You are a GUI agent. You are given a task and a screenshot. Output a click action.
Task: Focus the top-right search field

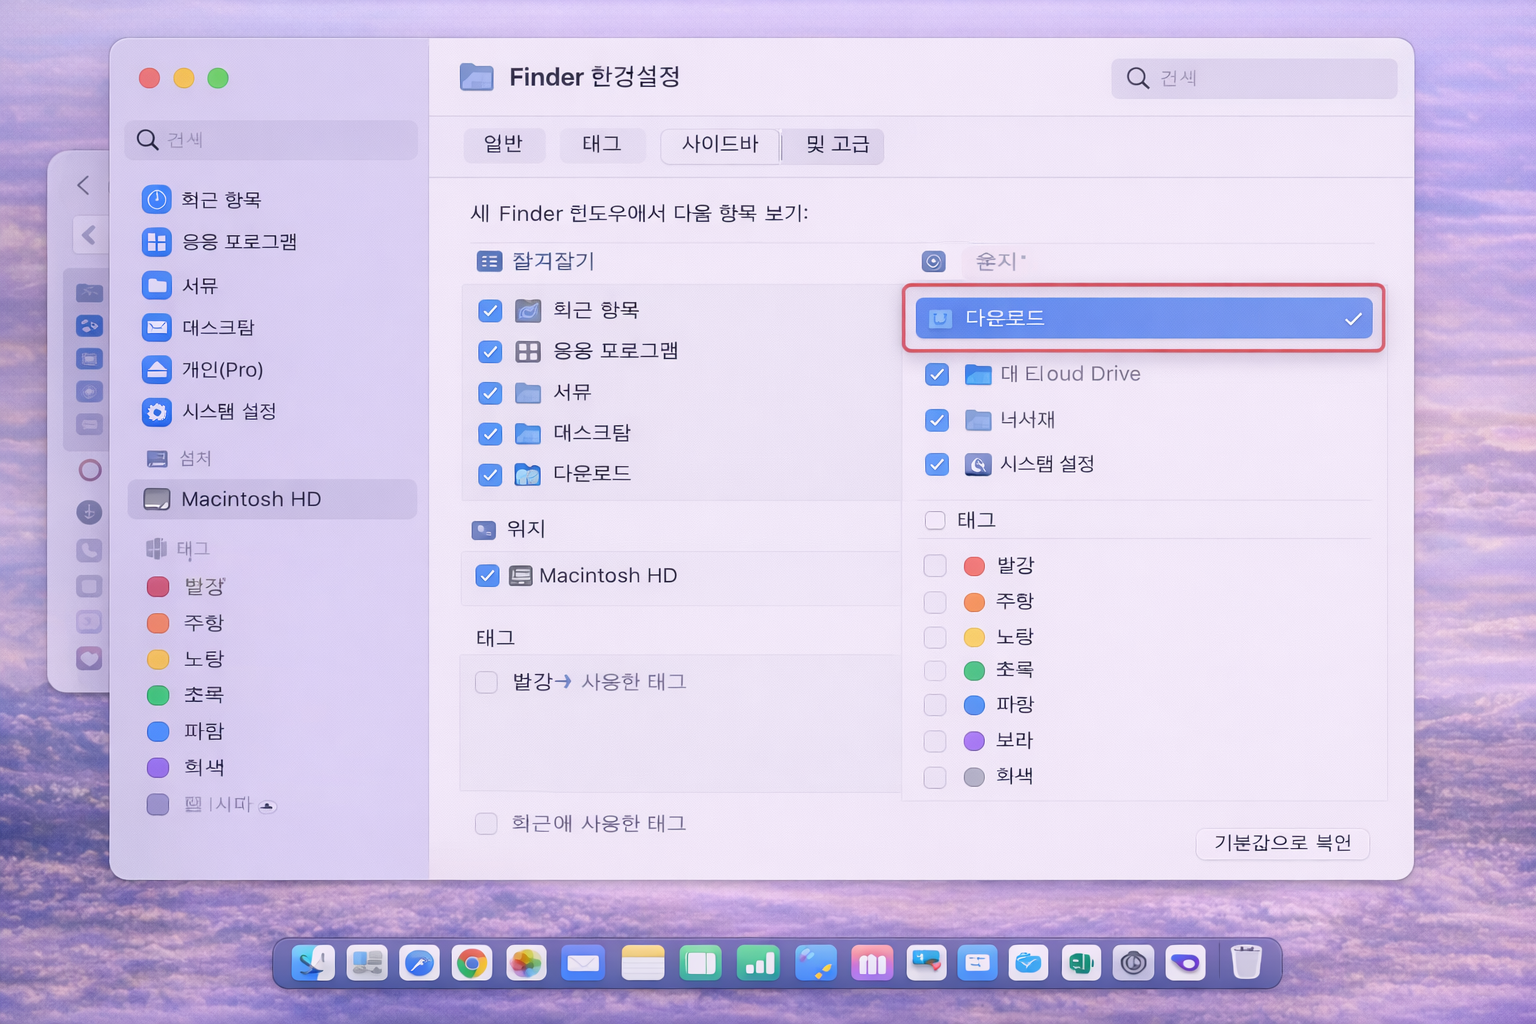point(1254,78)
